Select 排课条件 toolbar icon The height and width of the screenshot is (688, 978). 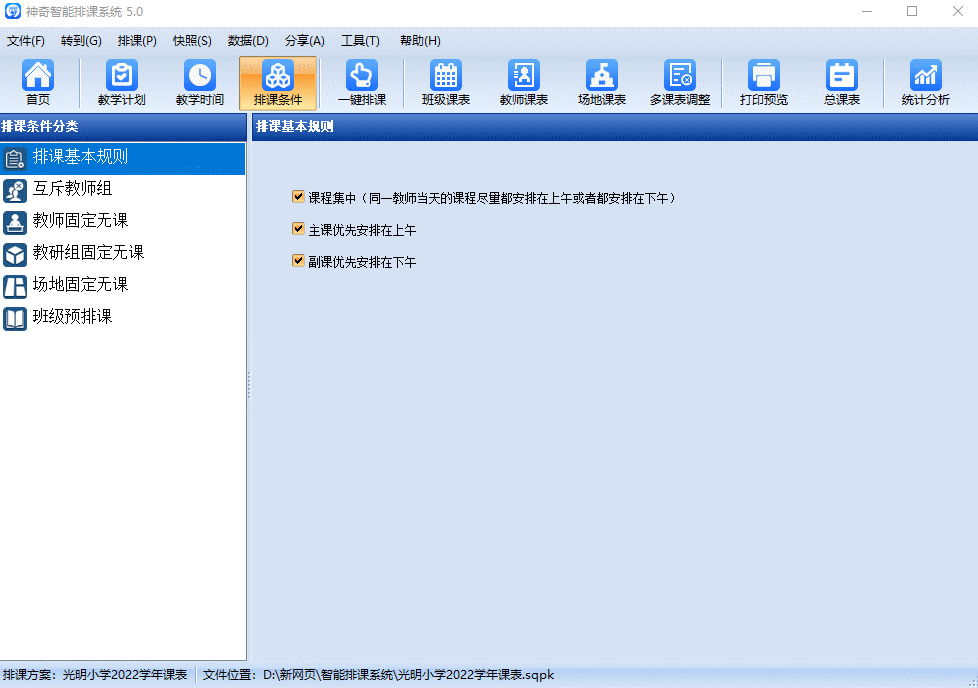point(278,82)
